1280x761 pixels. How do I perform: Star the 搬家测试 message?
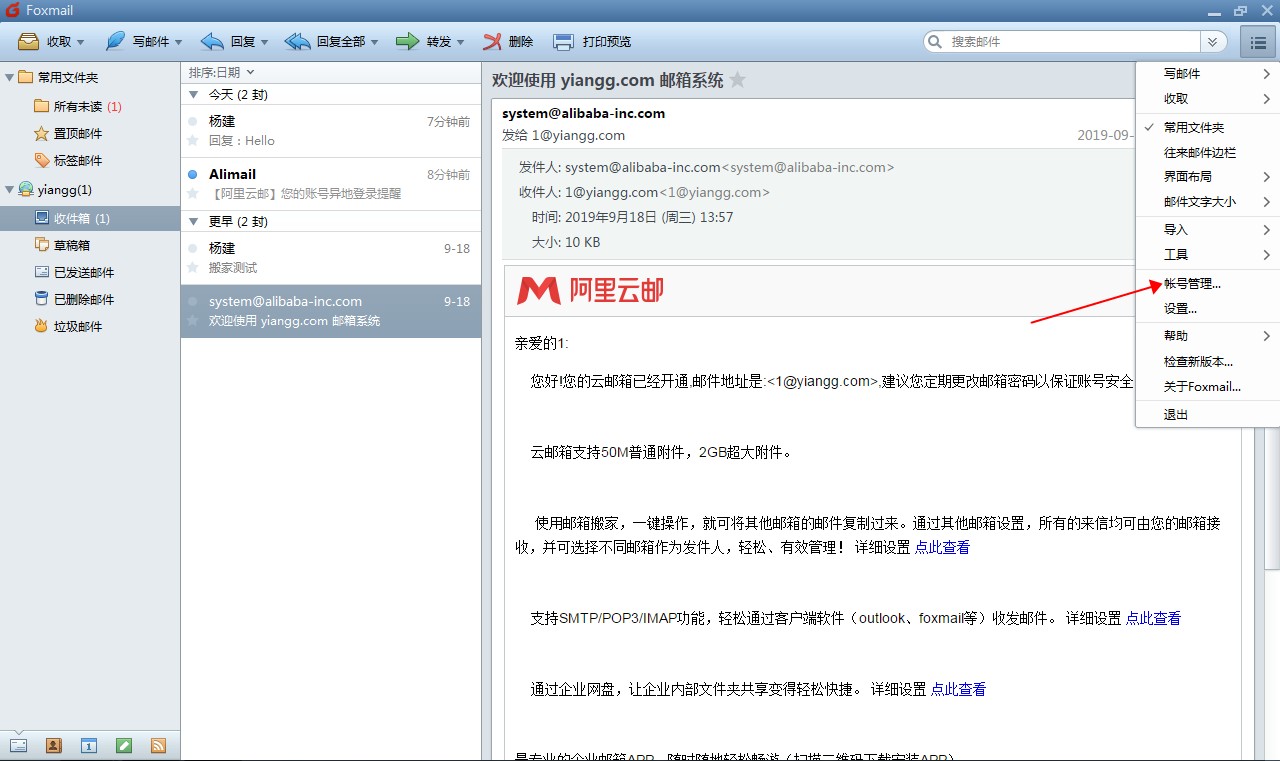click(x=193, y=268)
